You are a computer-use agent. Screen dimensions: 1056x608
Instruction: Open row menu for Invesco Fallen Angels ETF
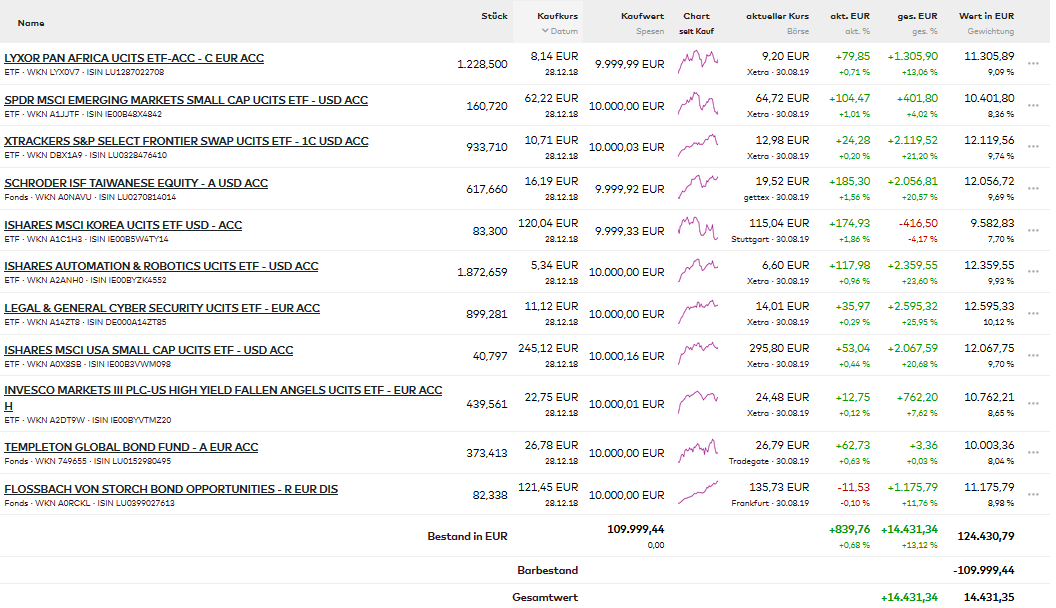tap(1033, 404)
